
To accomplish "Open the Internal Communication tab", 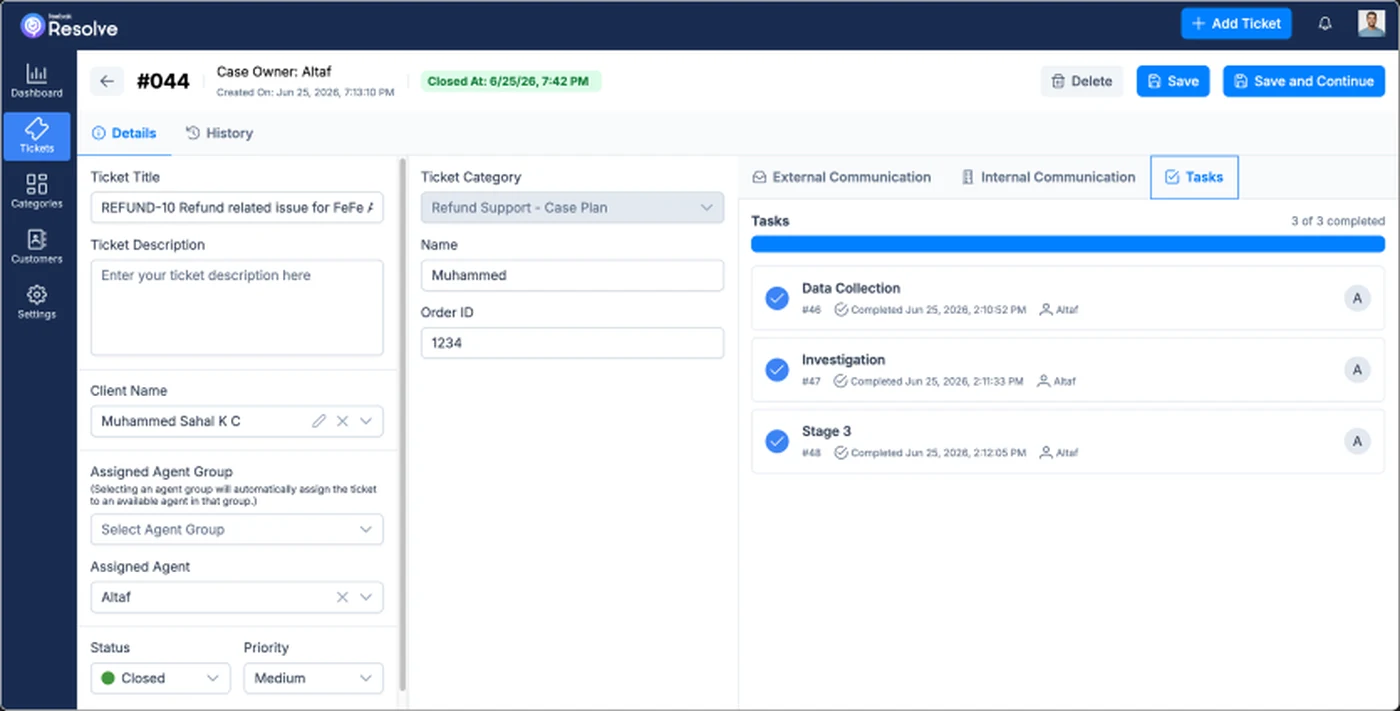I will pyautogui.click(x=1048, y=177).
